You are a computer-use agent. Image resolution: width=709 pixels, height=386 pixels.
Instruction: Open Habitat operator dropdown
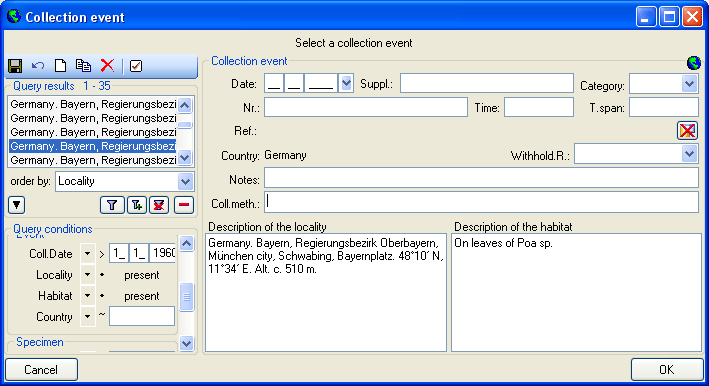pos(87,296)
